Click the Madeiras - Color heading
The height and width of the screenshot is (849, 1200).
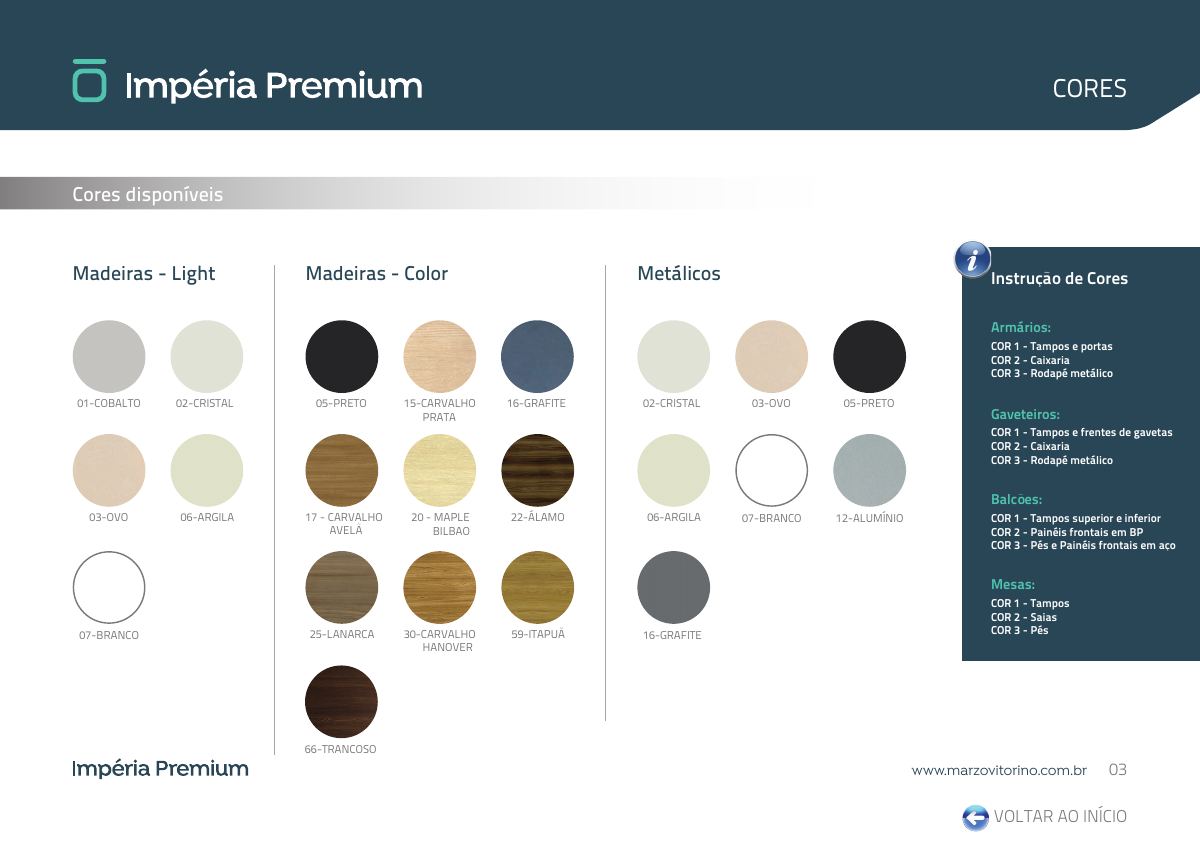point(377,273)
